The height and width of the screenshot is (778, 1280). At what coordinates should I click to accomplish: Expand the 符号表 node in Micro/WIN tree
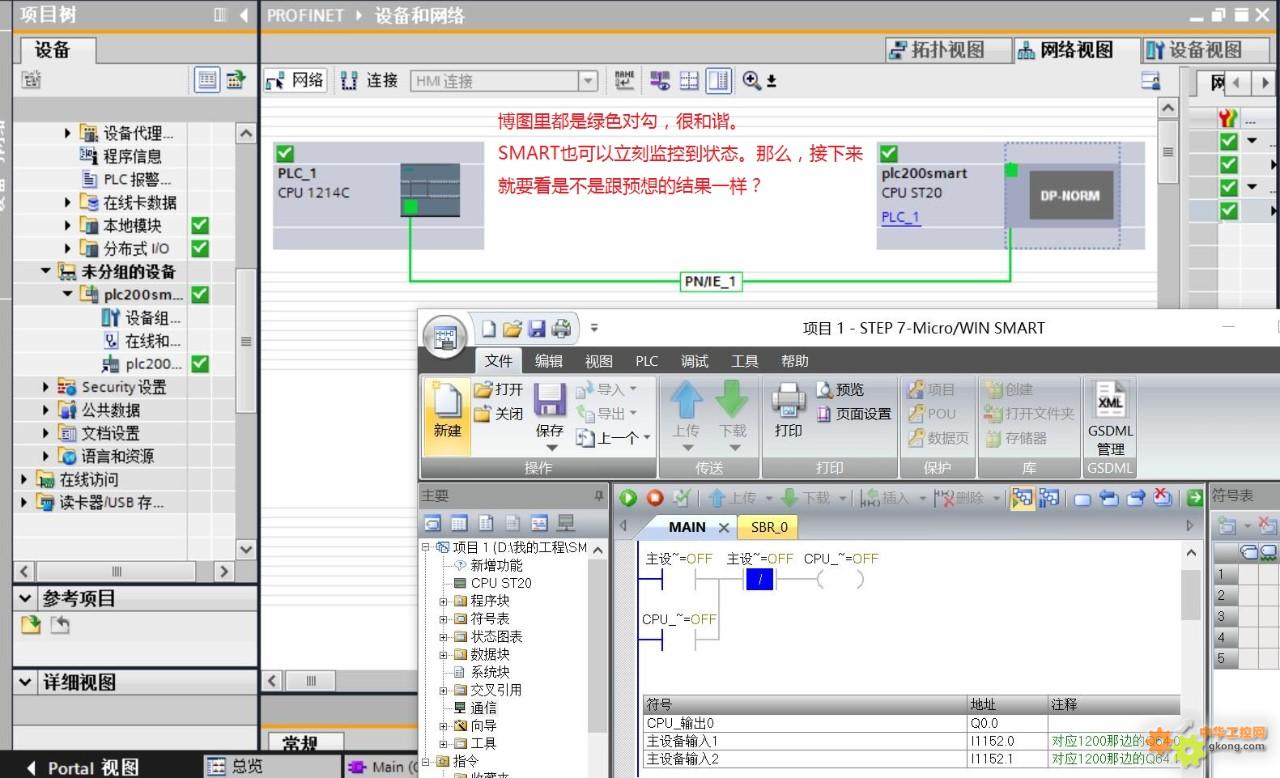[x=444, y=619]
